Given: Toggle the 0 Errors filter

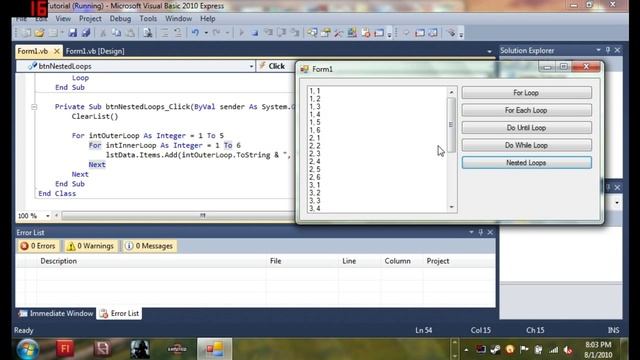Looking at the screenshot, I should 38,246.
